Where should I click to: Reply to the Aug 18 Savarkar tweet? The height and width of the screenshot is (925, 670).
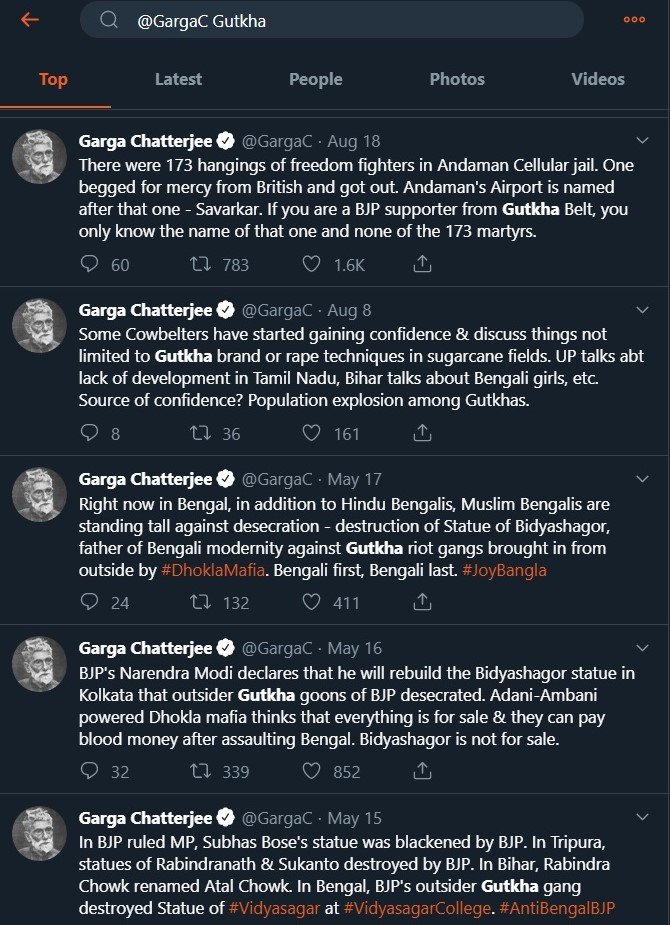(x=90, y=264)
